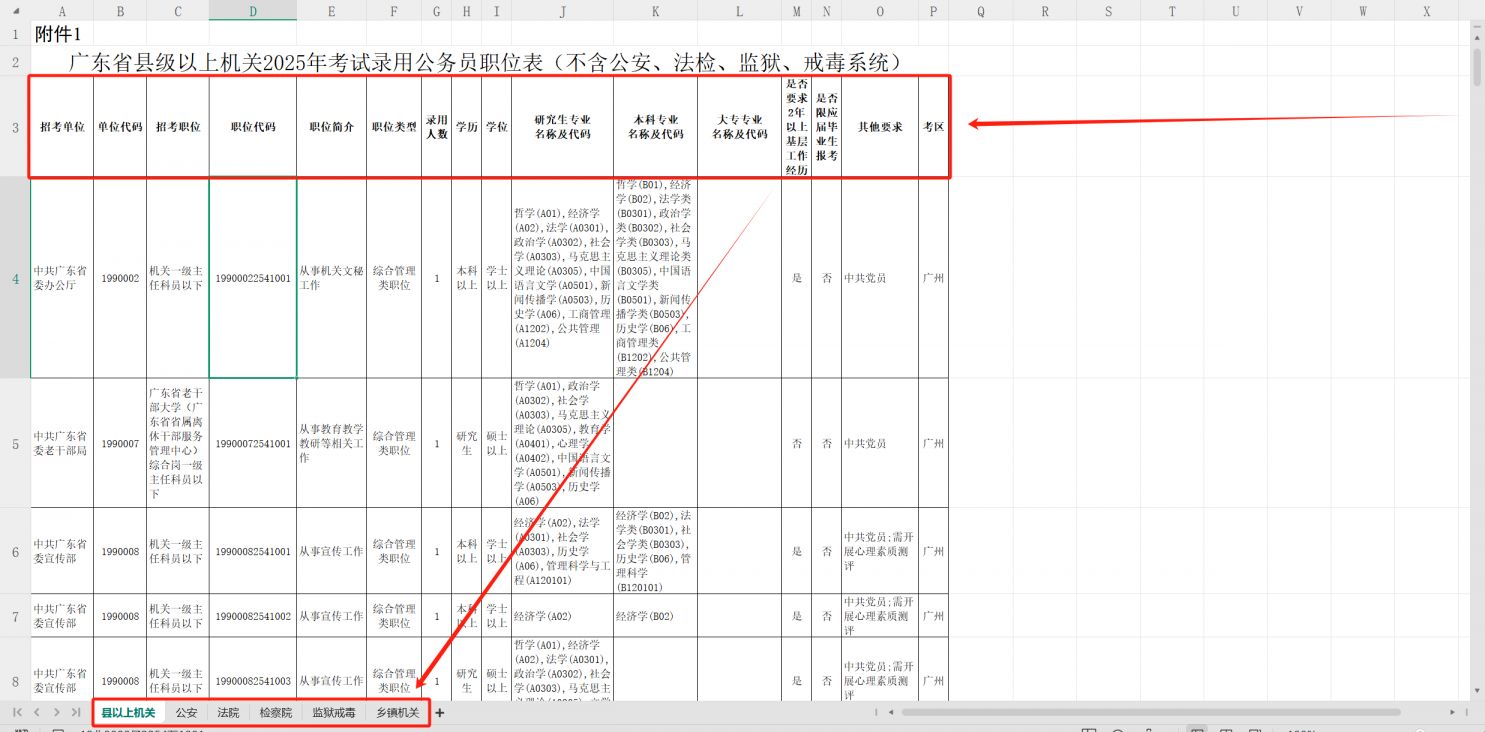The height and width of the screenshot is (732, 1485).
Task: Select row header 7
Action: pos(15,616)
